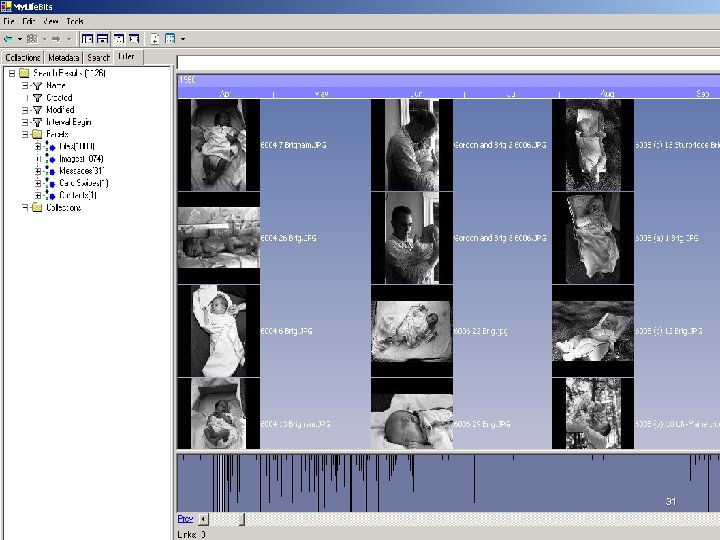Screen dimensions: 720x540
Task: Open the Tools menu
Action: 75,22
